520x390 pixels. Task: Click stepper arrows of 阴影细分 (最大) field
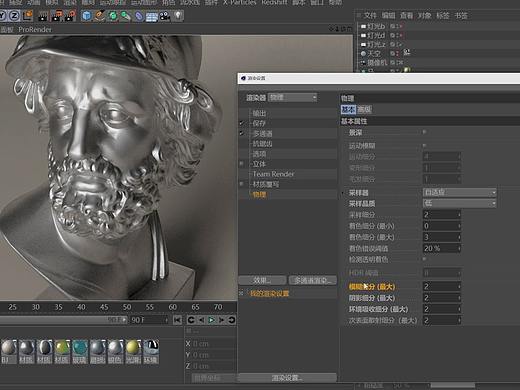click(459, 298)
